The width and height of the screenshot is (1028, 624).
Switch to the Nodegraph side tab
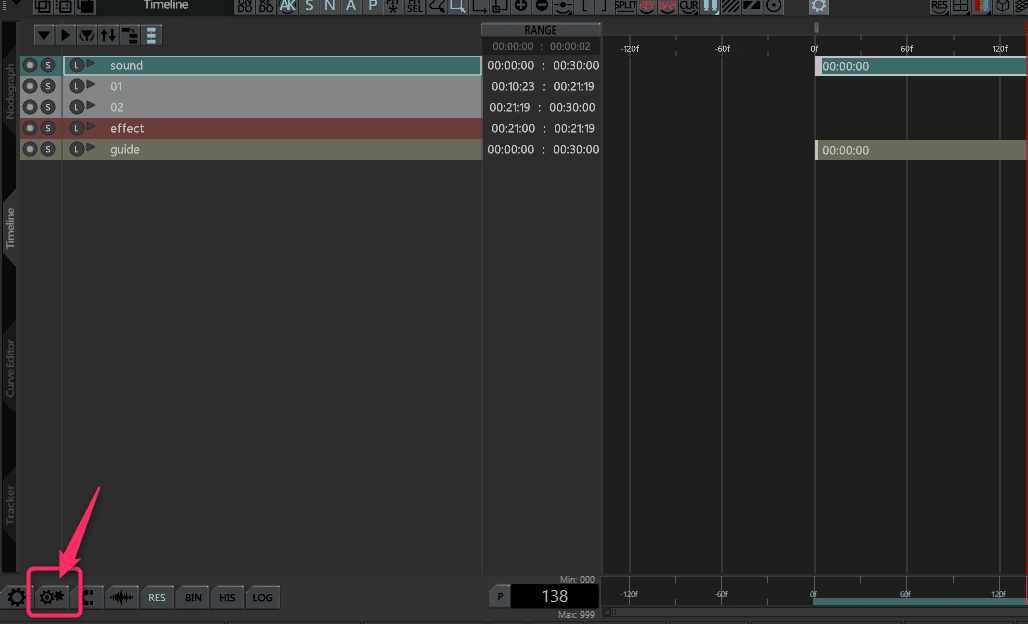coord(10,91)
